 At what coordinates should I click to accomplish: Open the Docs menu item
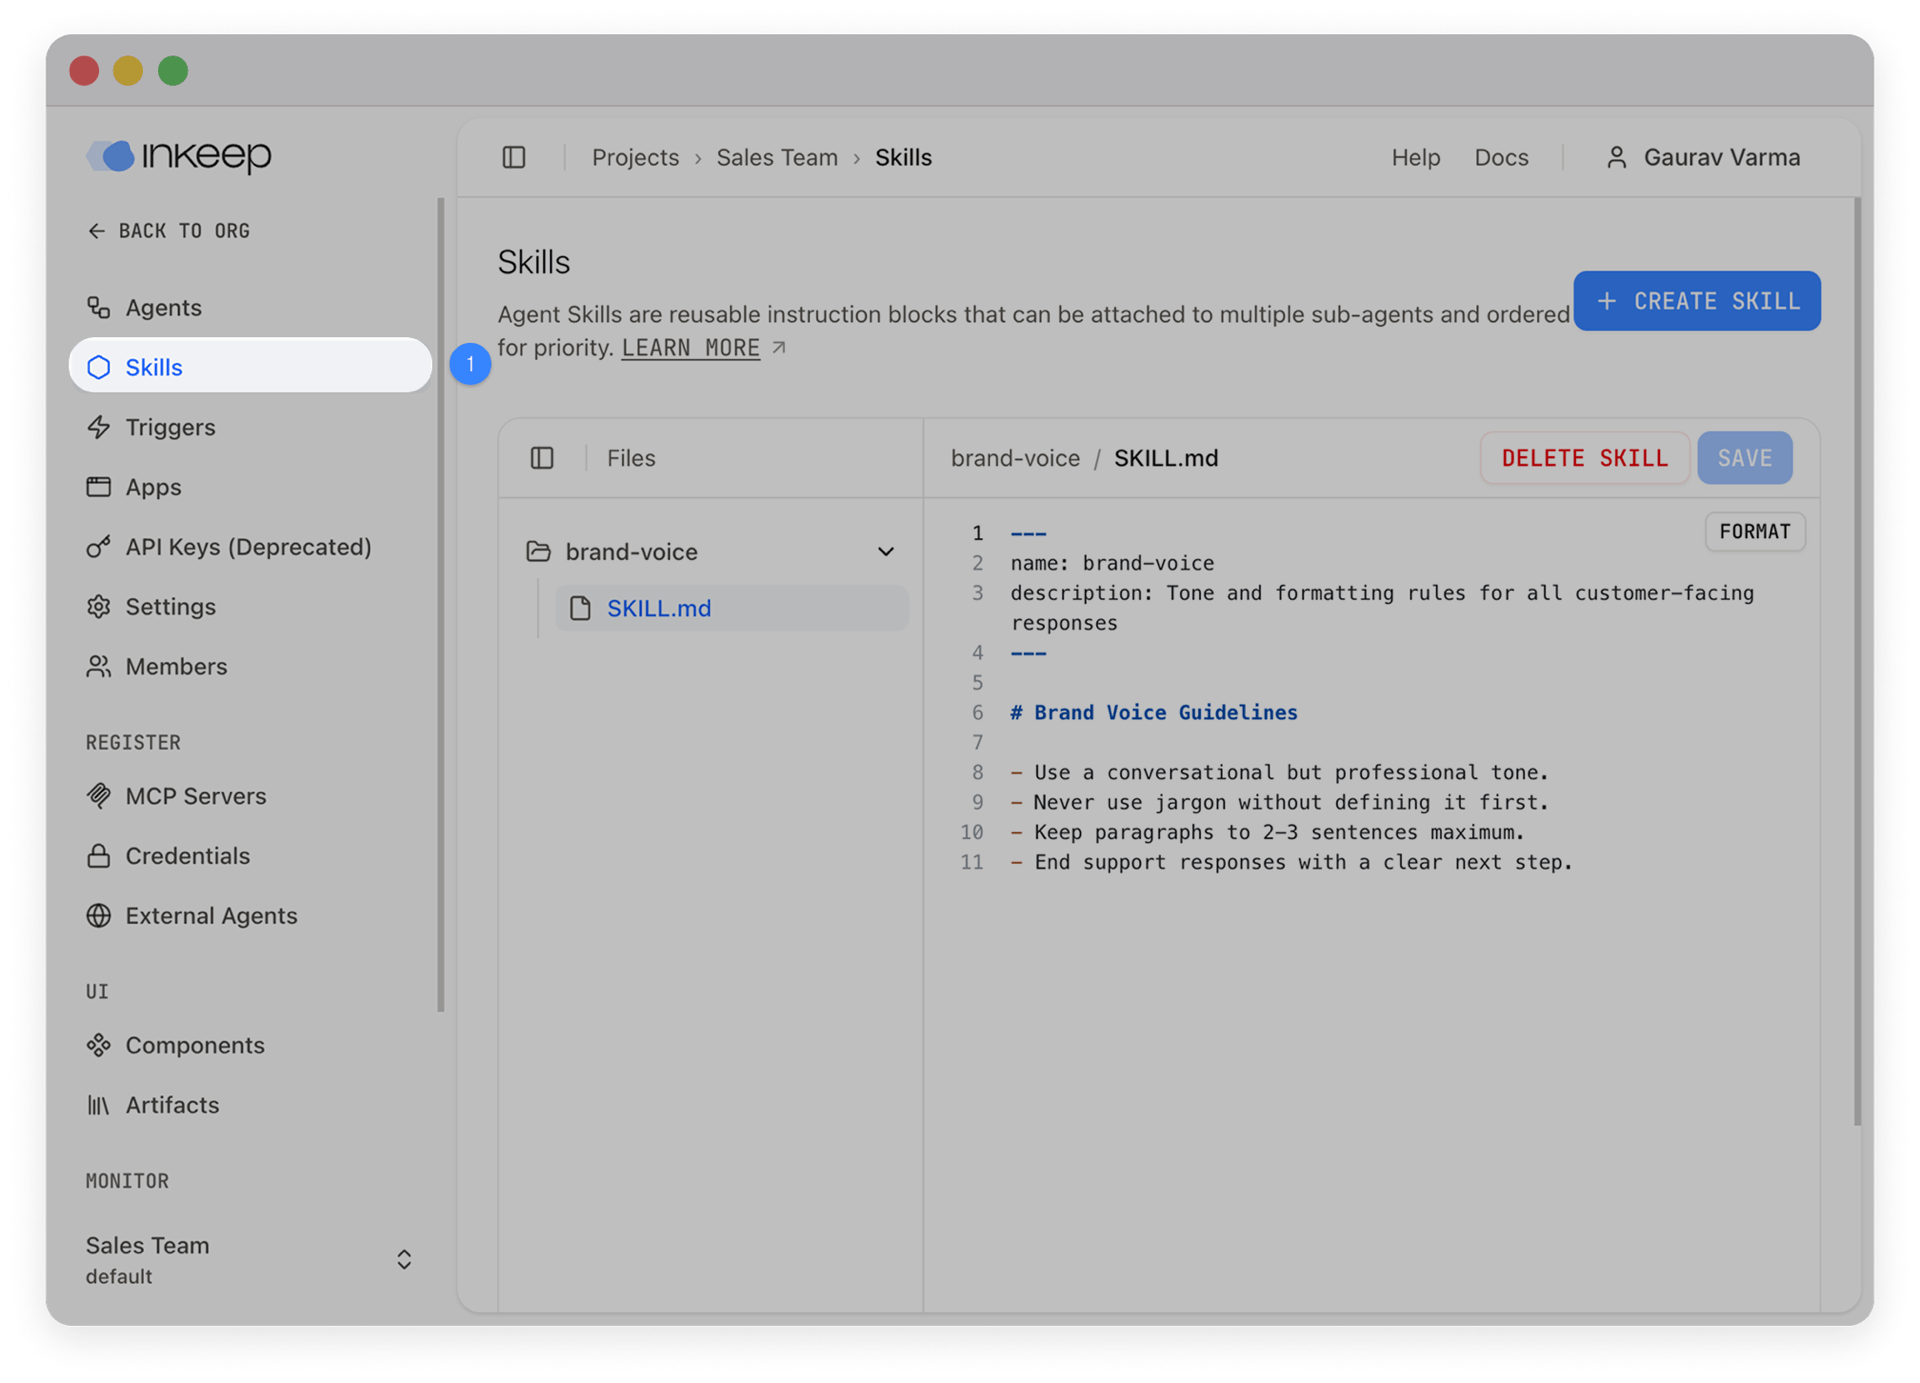pos(1500,157)
